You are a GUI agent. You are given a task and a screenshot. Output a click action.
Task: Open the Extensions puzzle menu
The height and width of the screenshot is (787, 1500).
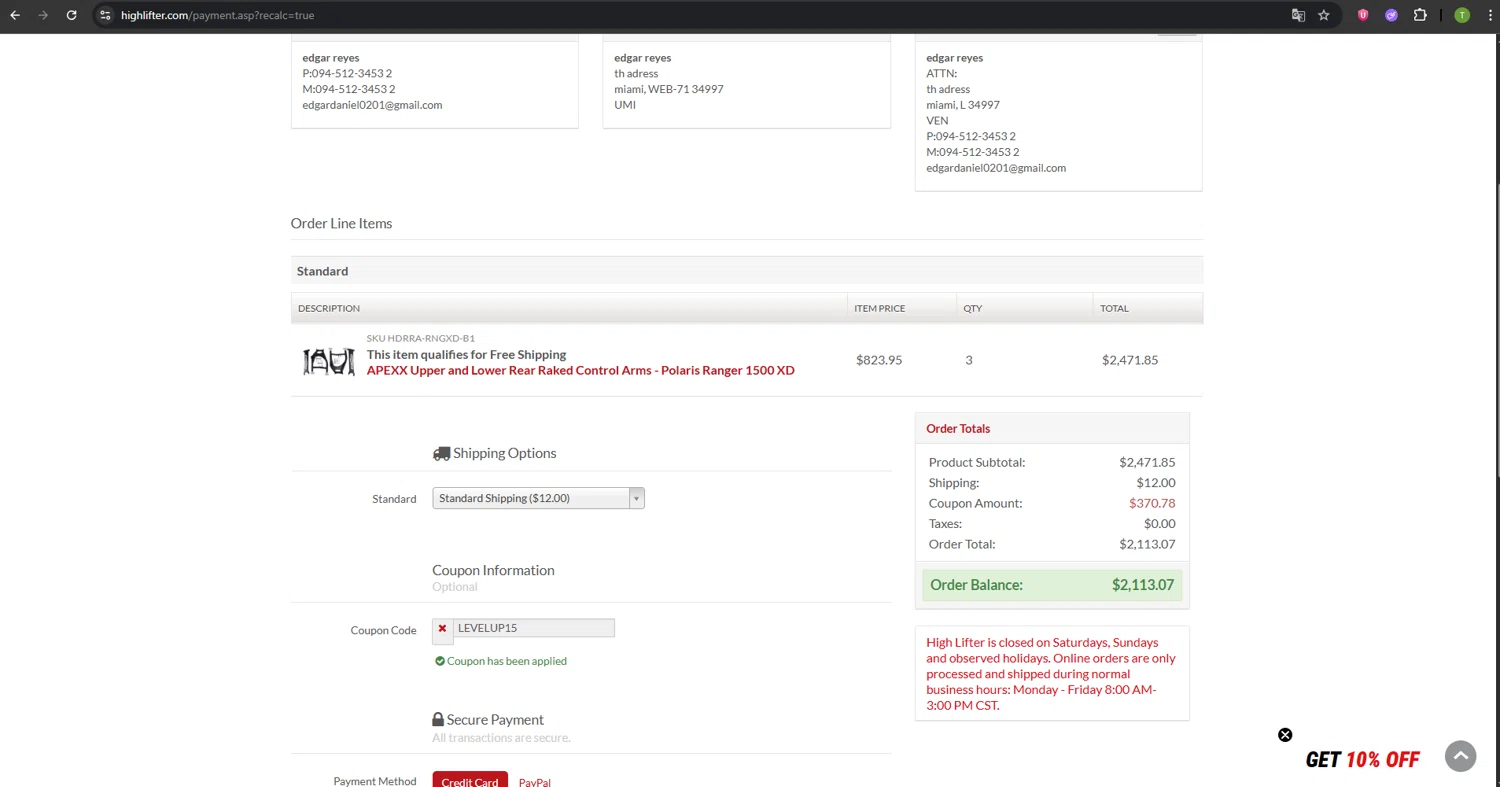pyautogui.click(x=1420, y=15)
